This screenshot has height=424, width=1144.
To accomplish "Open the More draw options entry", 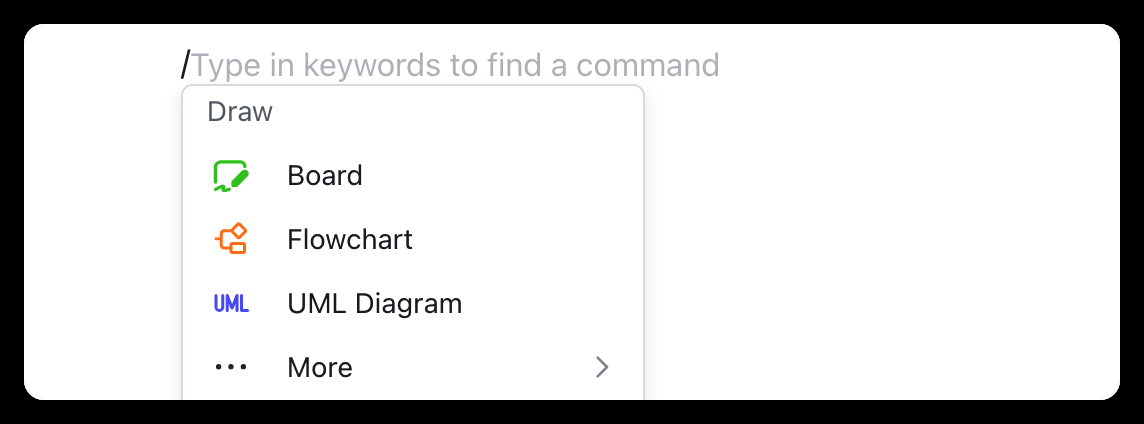I will click(x=413, y=367).
